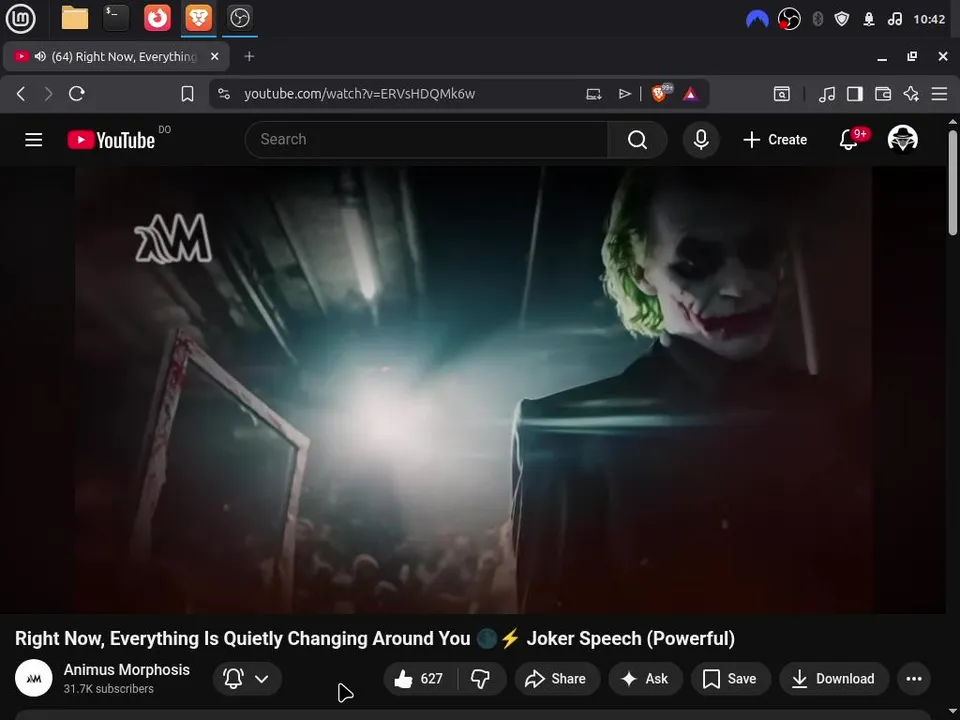The image size is (960, 720).
Task: Open the Files folder launcher in the panel
Action: [75, 18]
